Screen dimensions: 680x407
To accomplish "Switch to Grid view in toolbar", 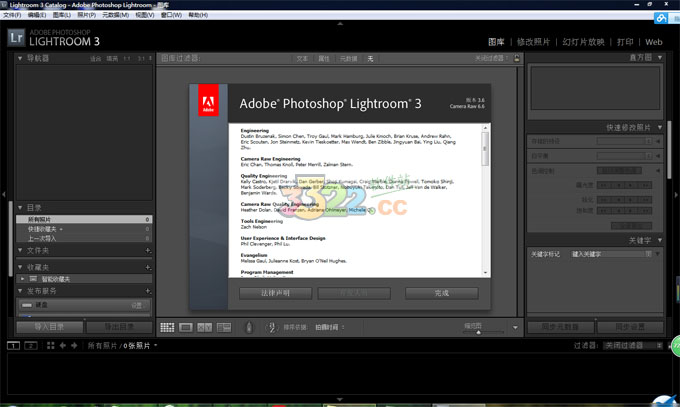I will click(167, 327).
